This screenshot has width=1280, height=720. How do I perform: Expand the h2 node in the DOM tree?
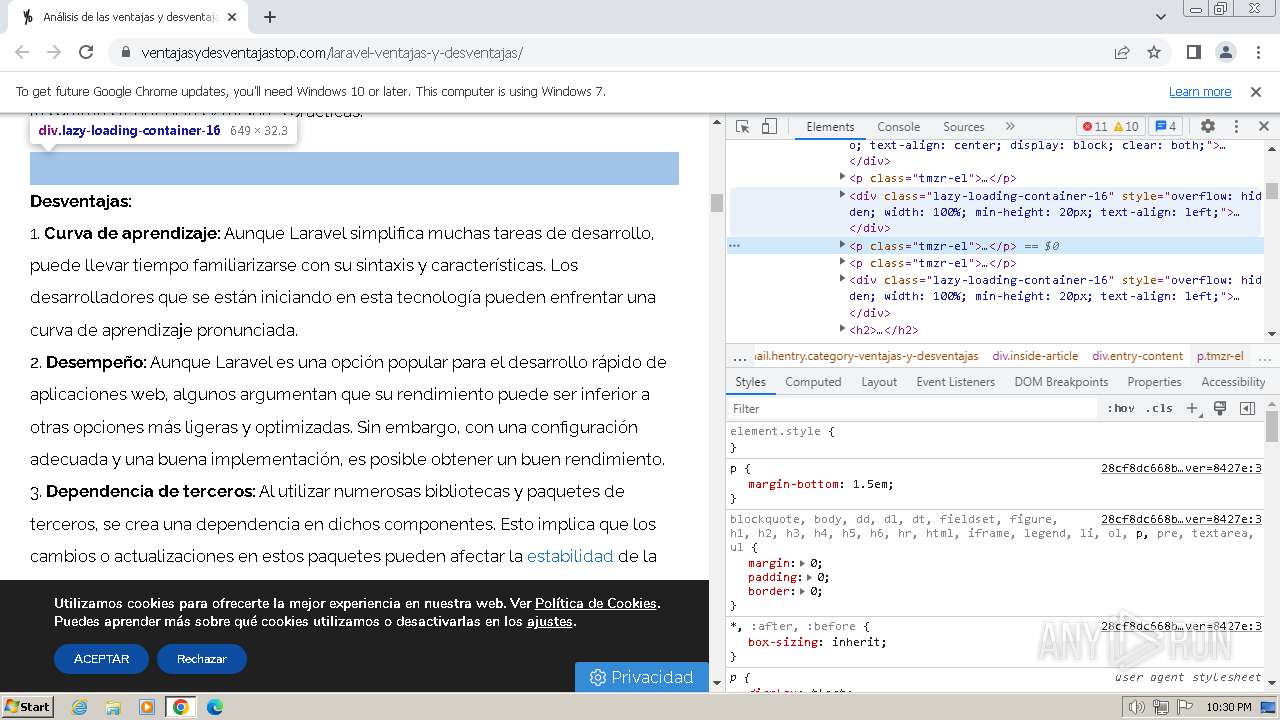[x=843, y=329]
